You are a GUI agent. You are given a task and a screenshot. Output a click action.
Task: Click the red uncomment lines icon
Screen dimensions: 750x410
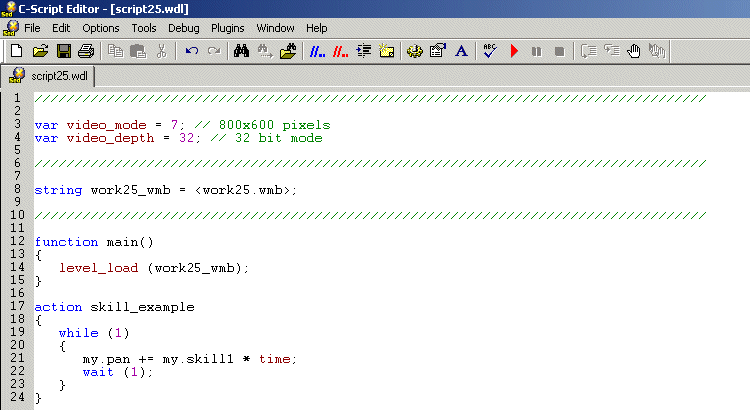click(x=341, y=50)
